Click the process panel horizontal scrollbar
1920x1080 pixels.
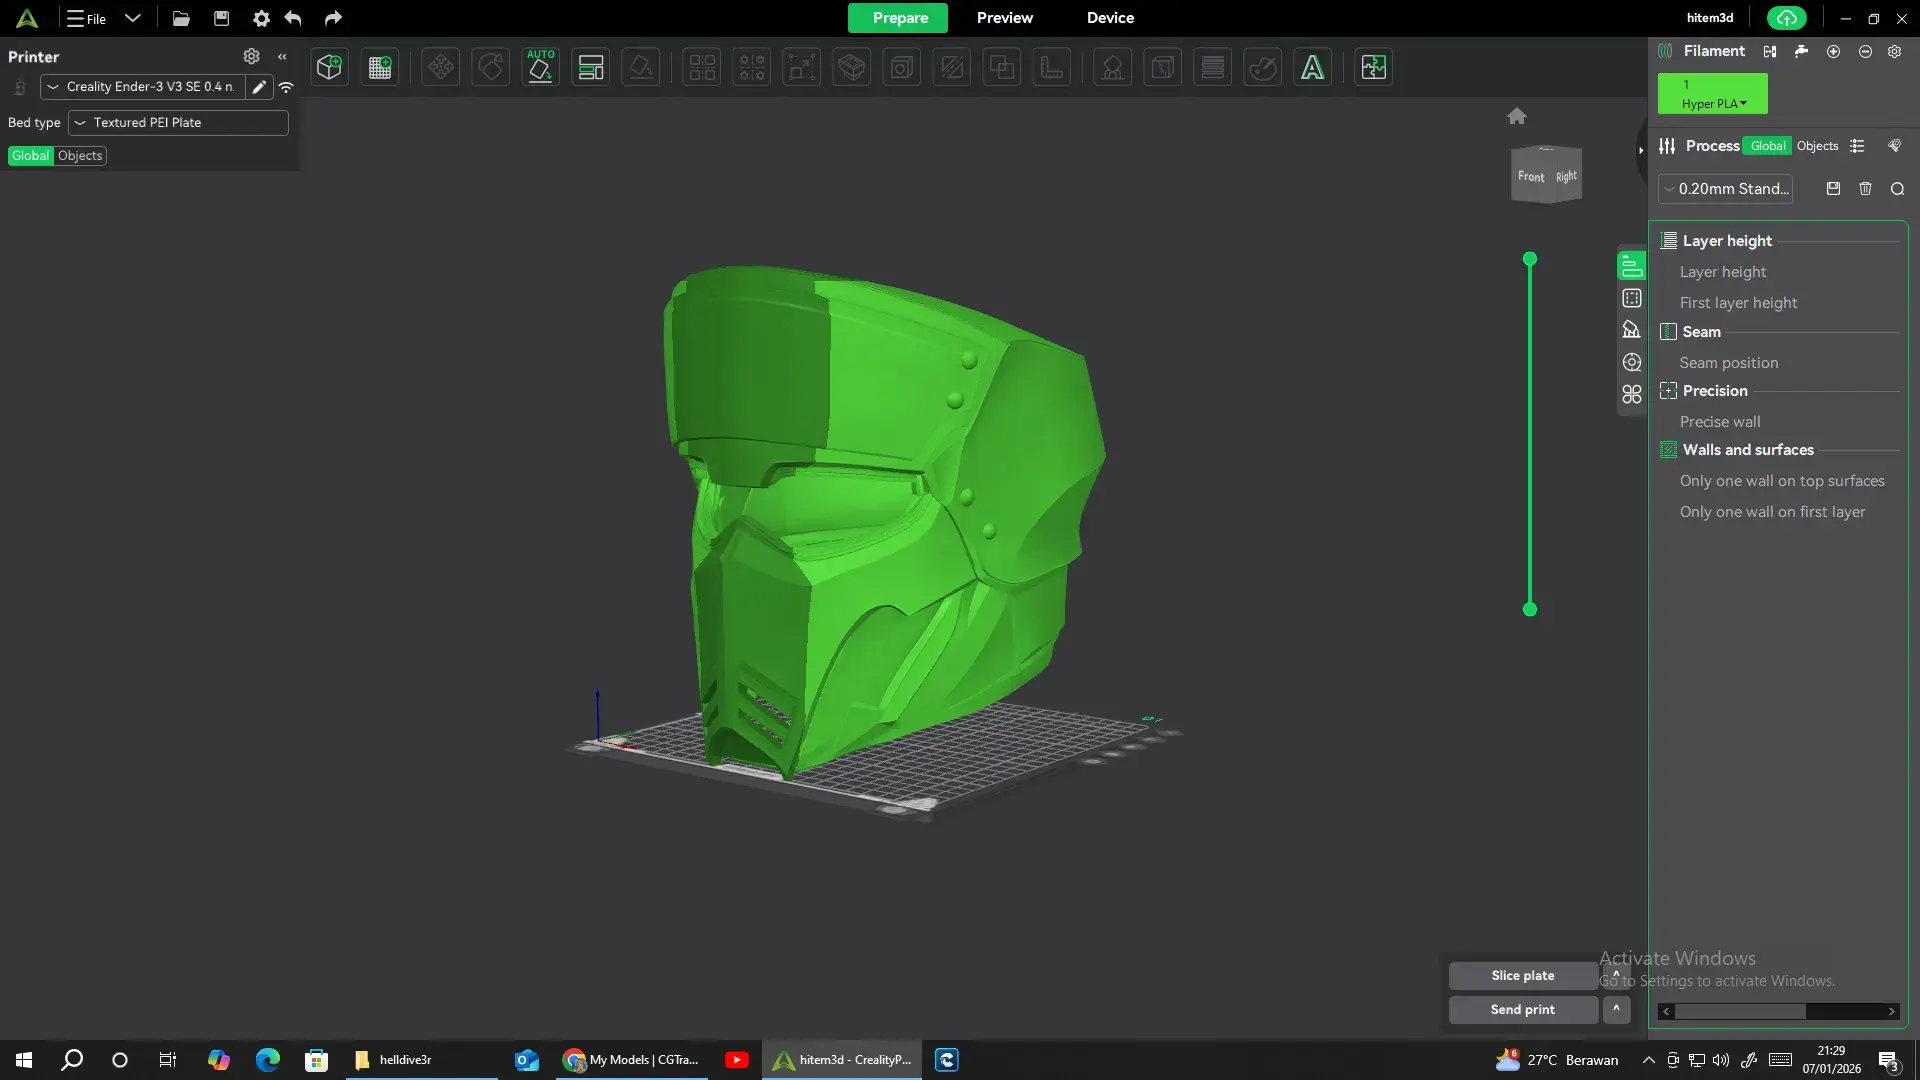1741,1012
